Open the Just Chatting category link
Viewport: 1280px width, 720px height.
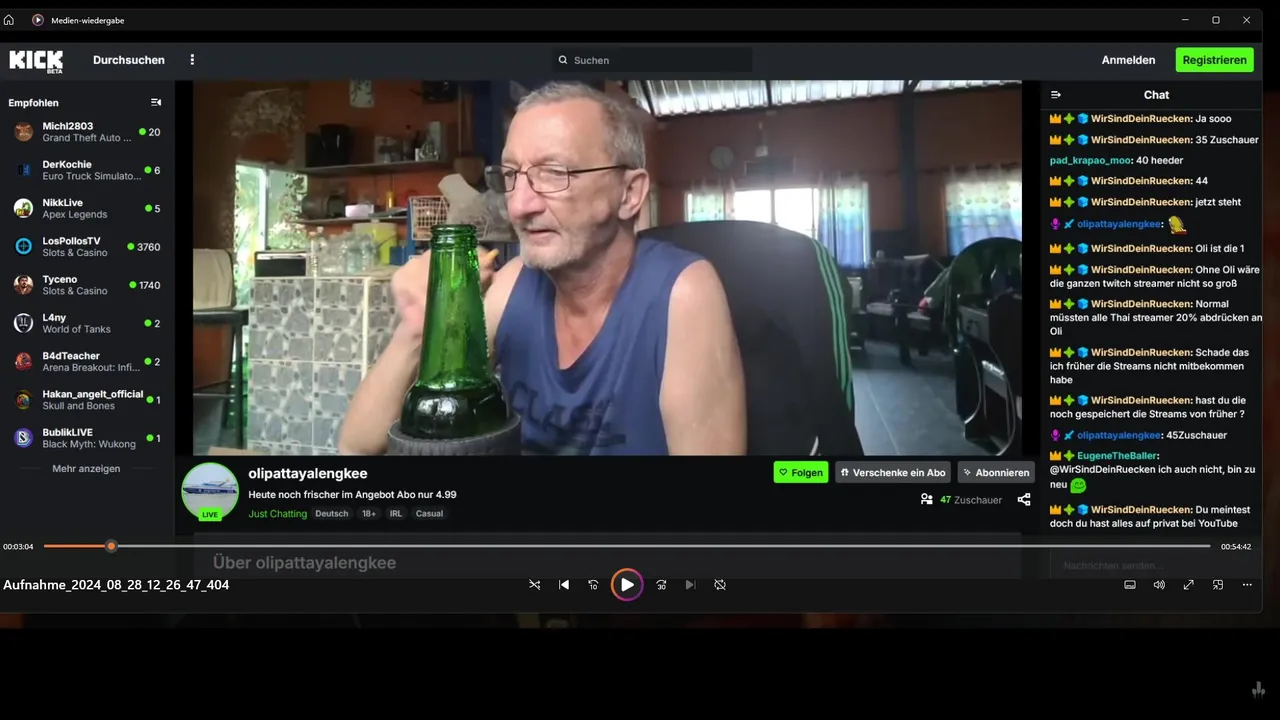tap(278, 513)
